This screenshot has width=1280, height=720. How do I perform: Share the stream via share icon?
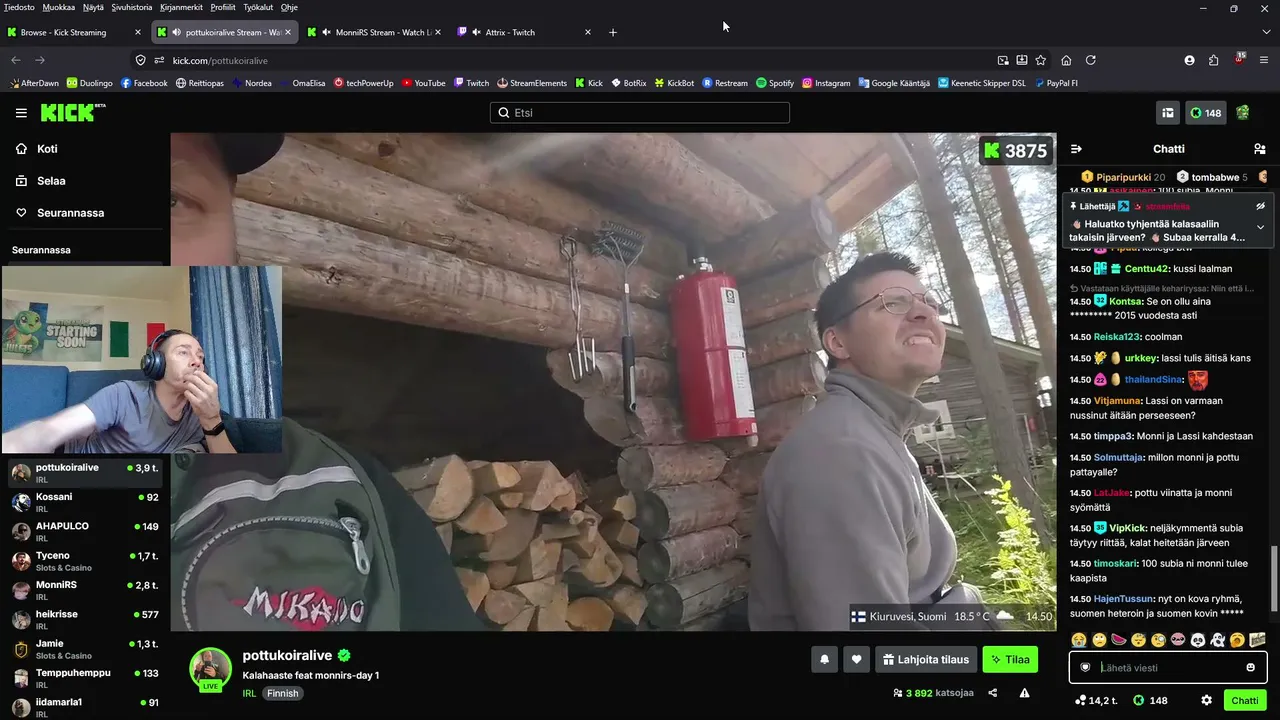(x=993, y=693)
